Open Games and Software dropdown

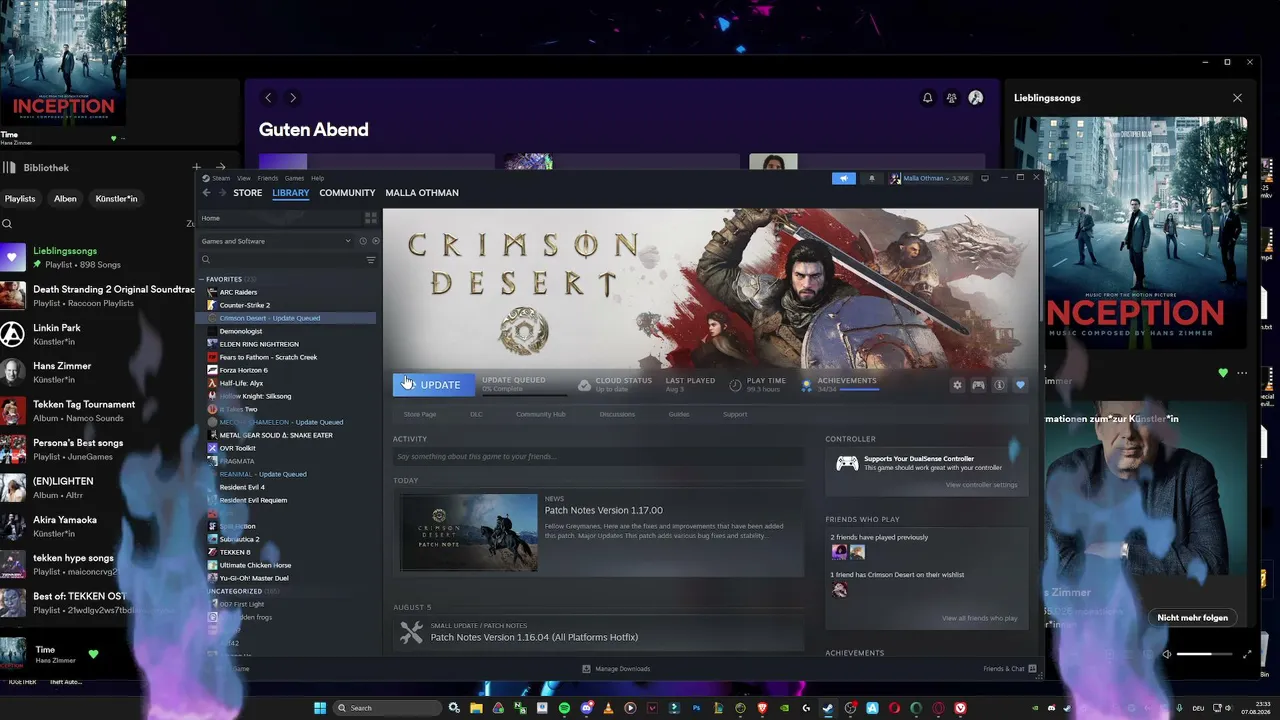pyautogui.click(x=278, y=241)
